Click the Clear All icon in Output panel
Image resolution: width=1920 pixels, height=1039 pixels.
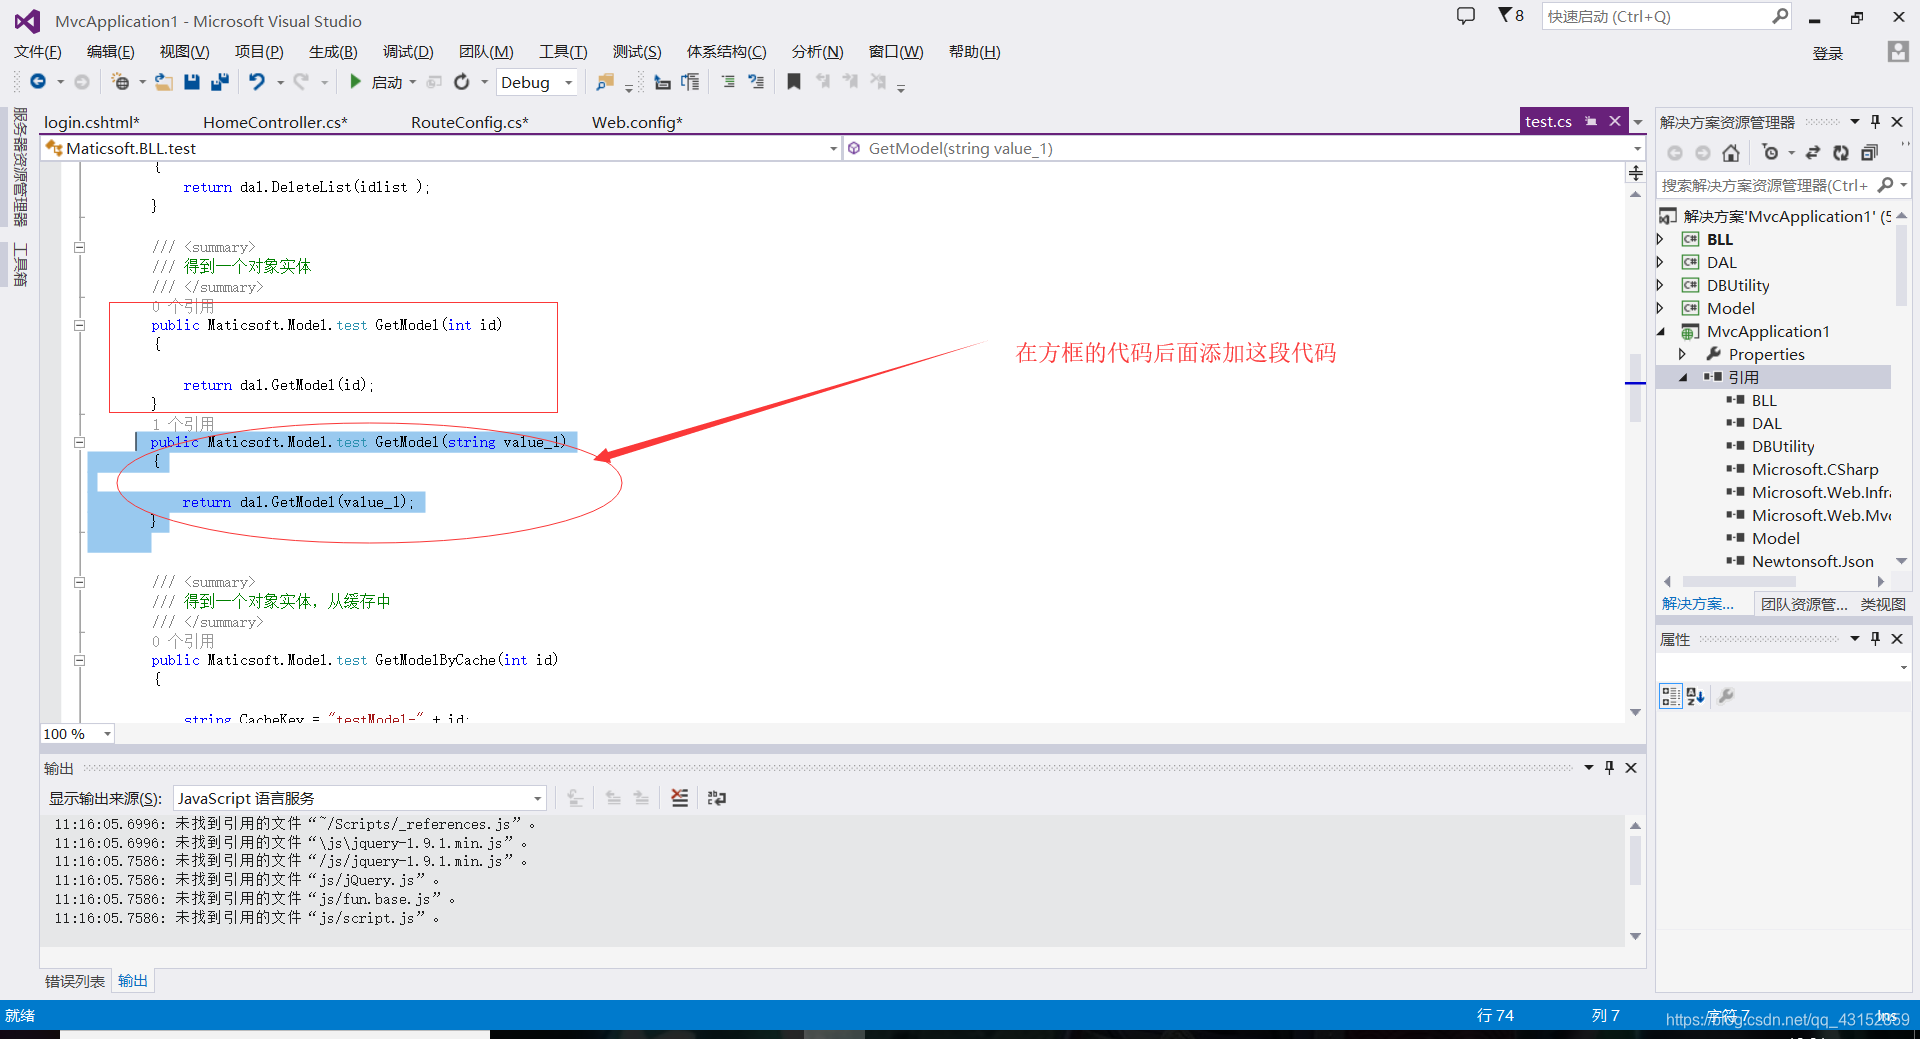tap(680, 798)
